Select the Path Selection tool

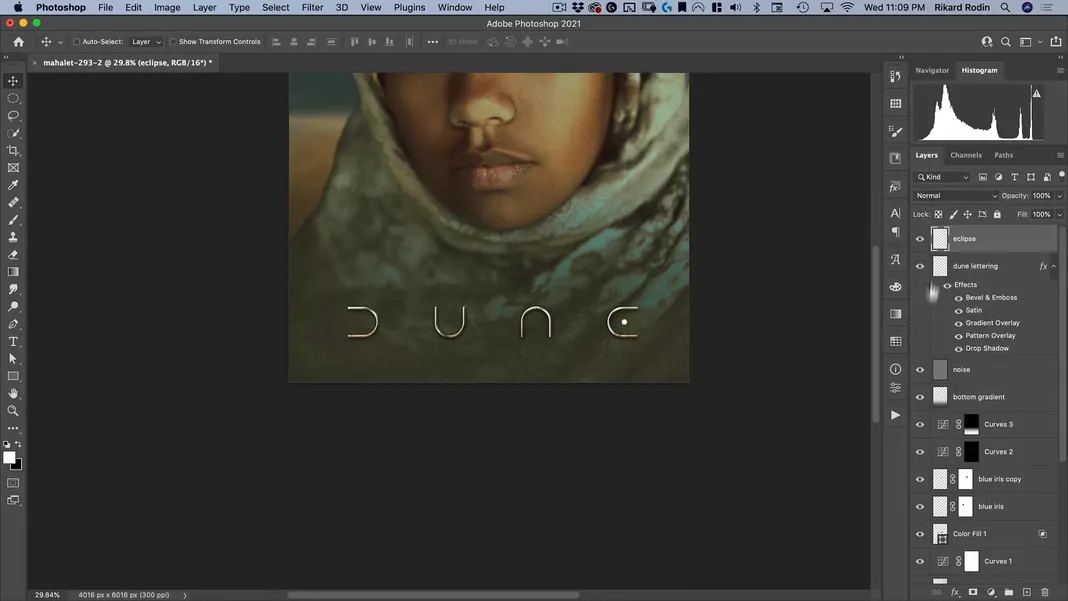pos(13,359)
